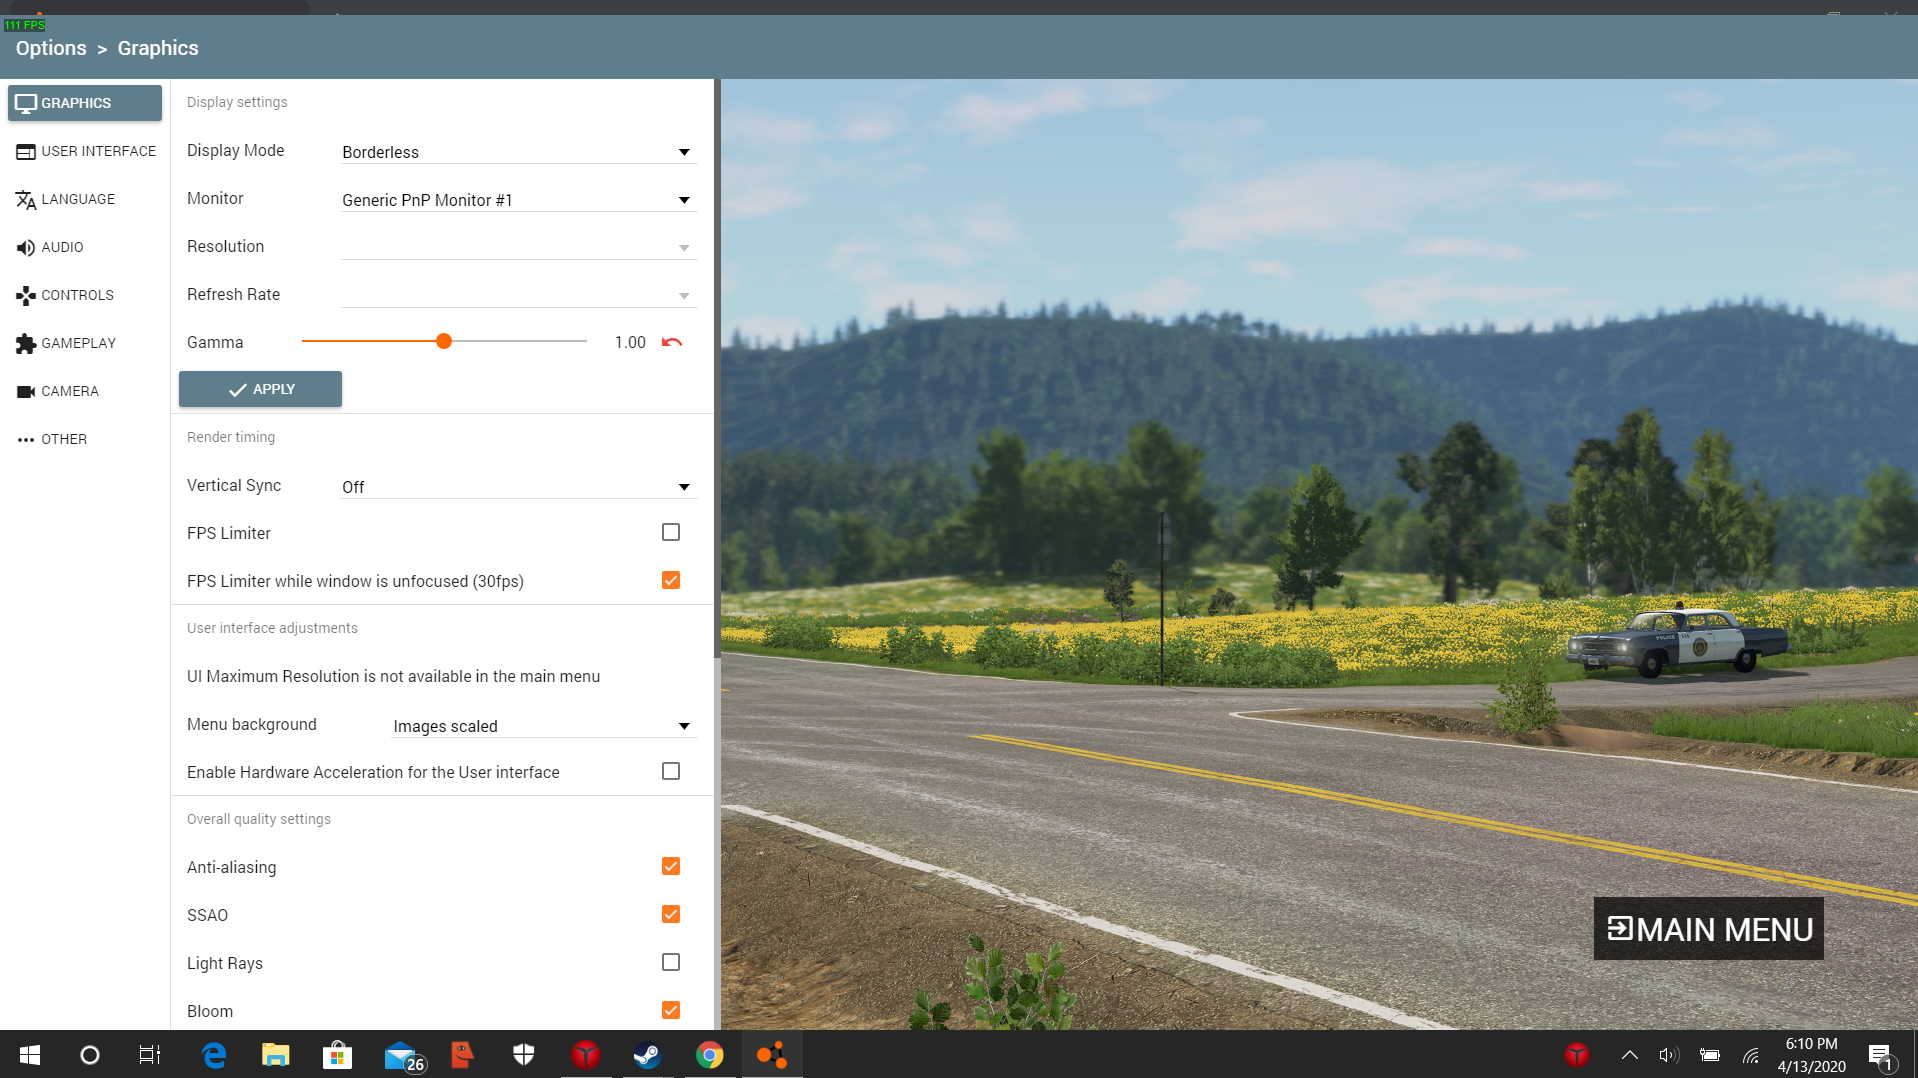
Task: Click the 111 FPS counter overlay
Action: [24, 25]
